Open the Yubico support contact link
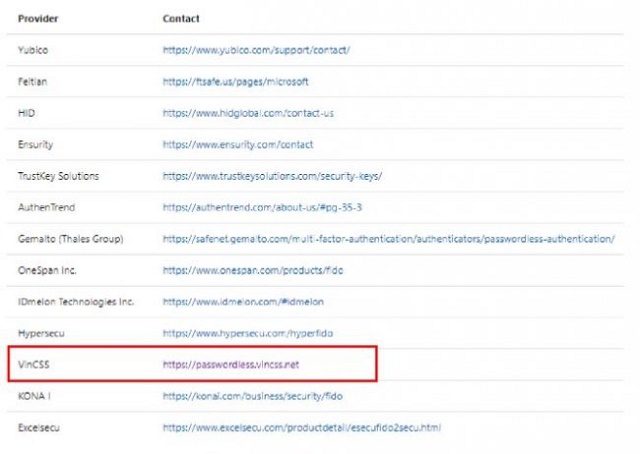The width and height of the screenshot is (640, 454). 256,50
